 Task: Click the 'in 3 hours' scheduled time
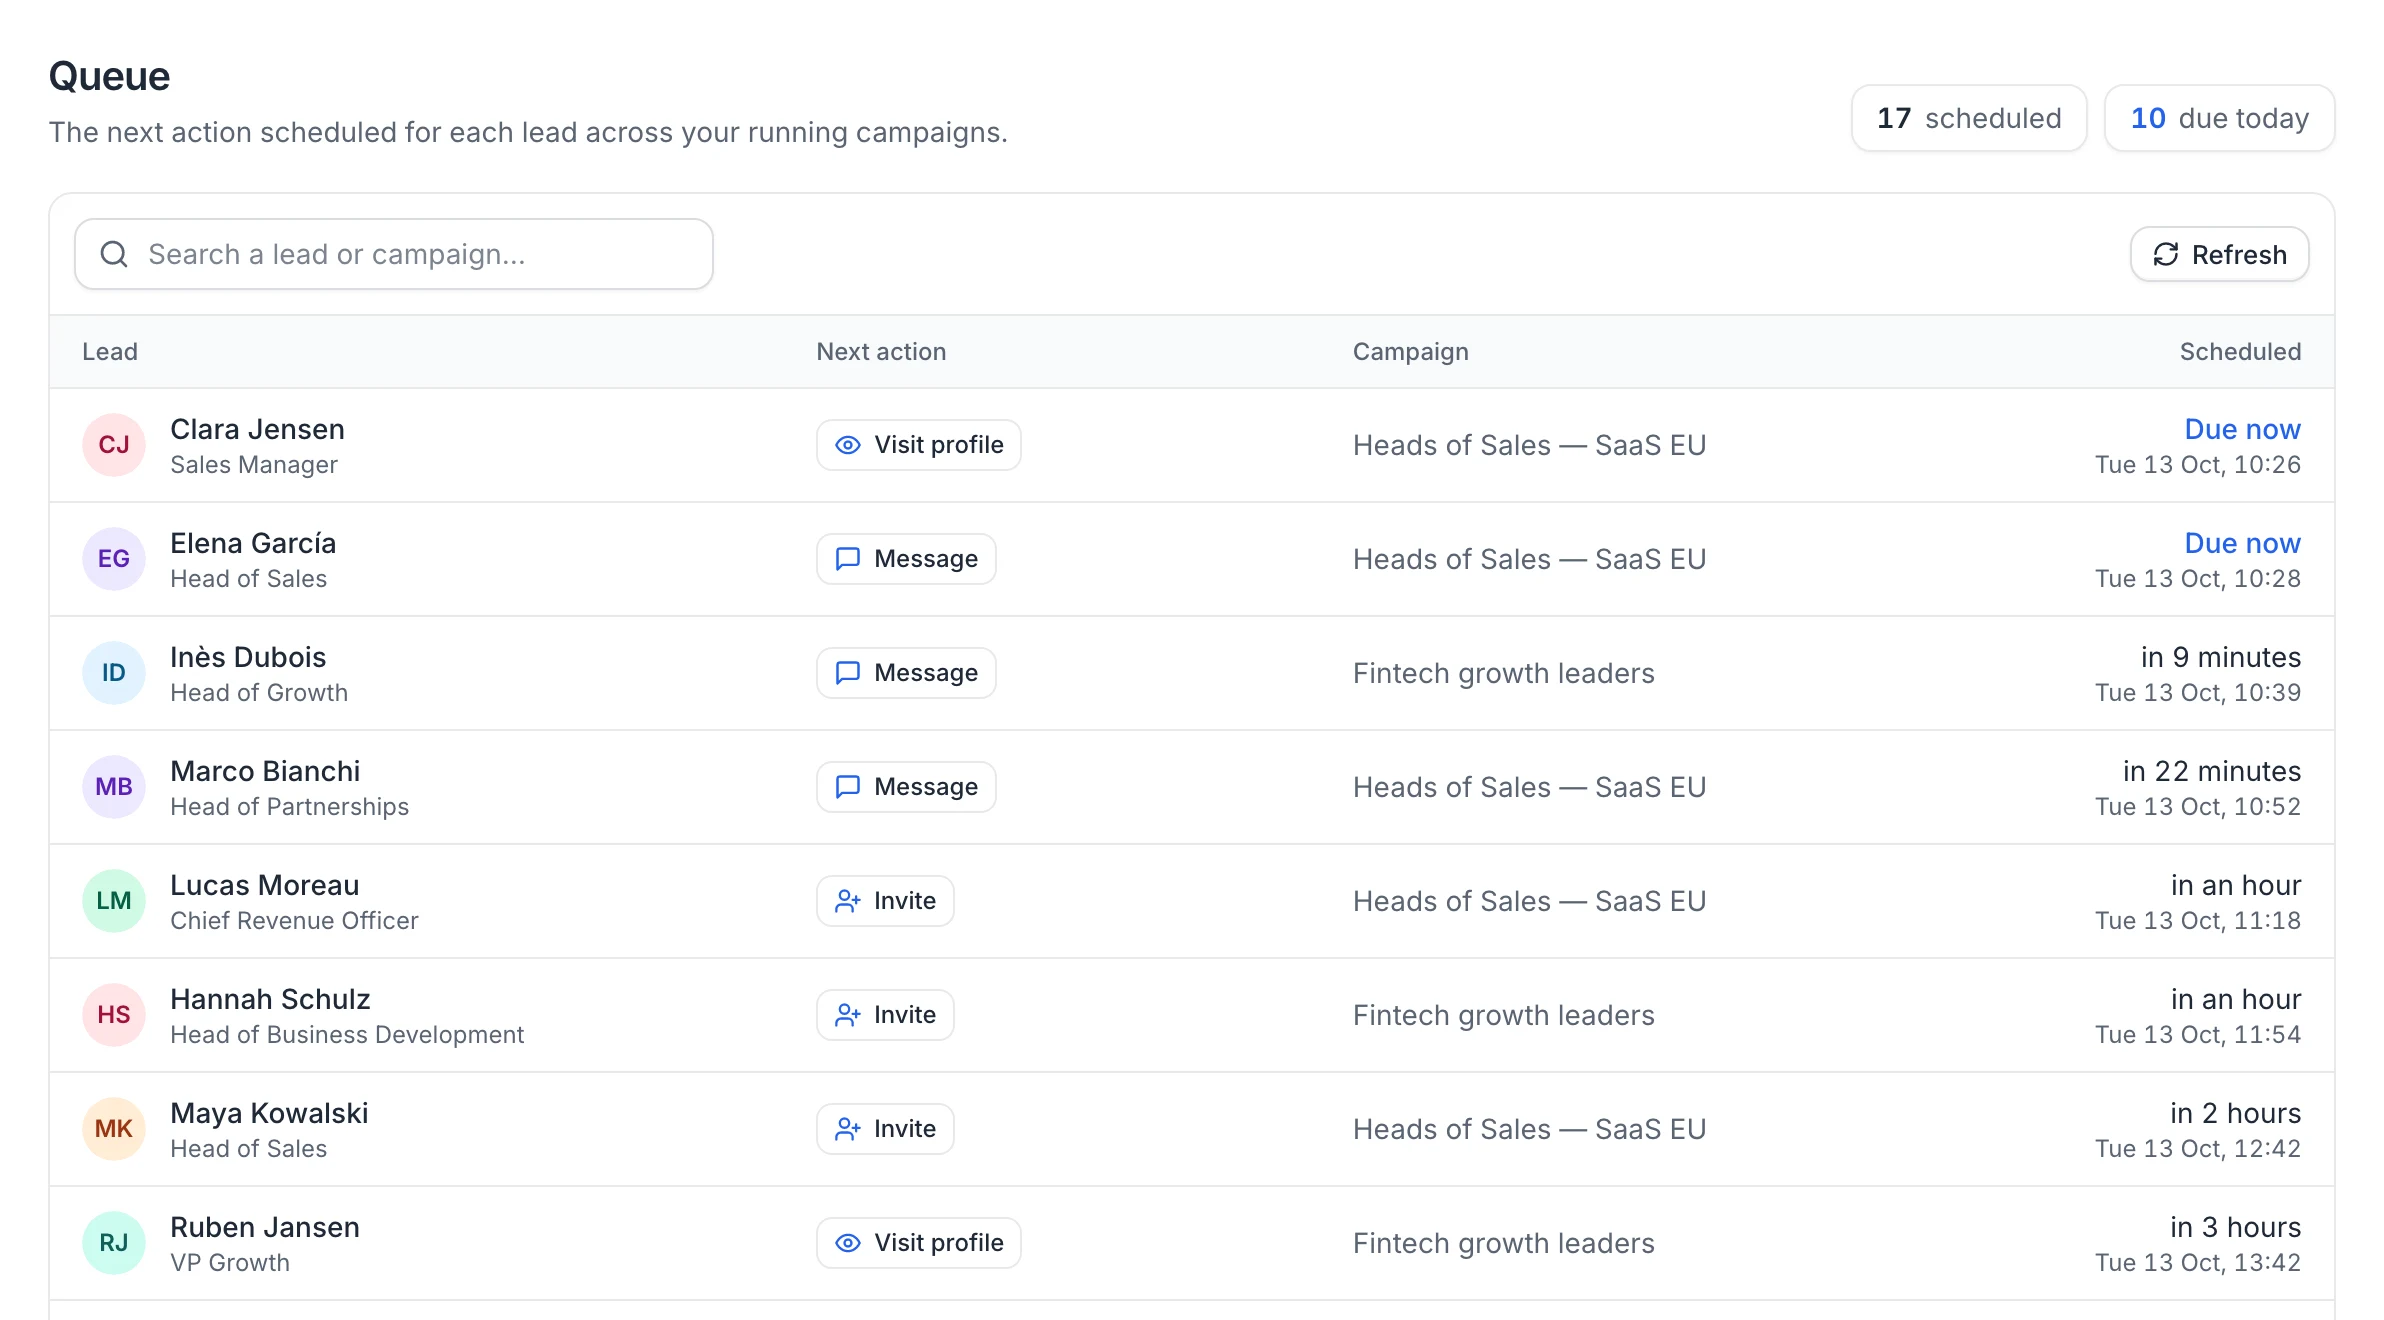click(x=2235, y=1227)
